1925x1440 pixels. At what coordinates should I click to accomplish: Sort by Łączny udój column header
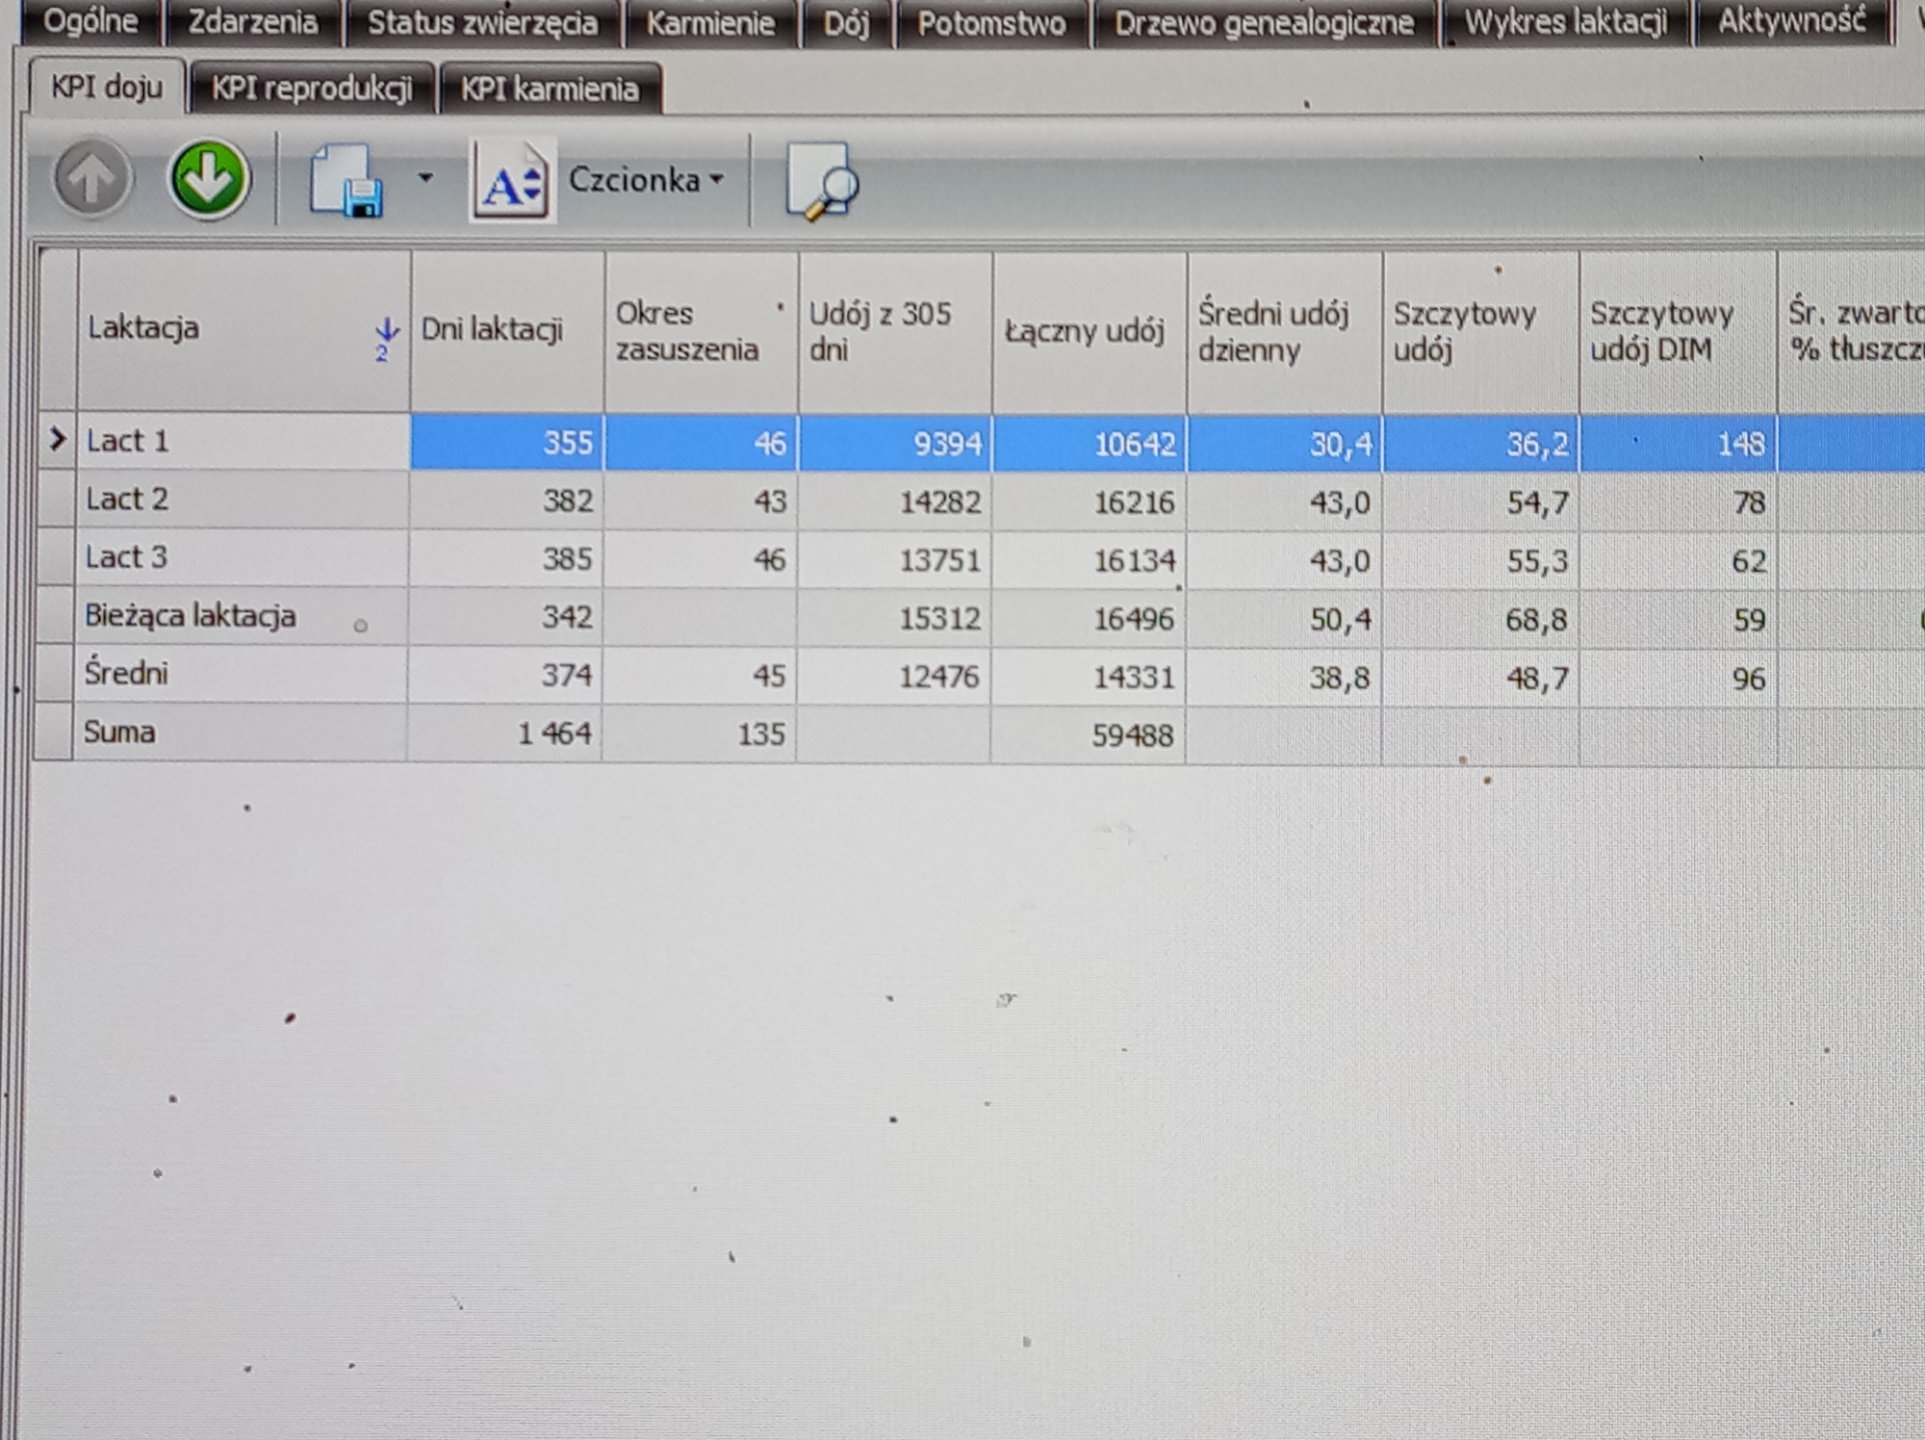1085,332
